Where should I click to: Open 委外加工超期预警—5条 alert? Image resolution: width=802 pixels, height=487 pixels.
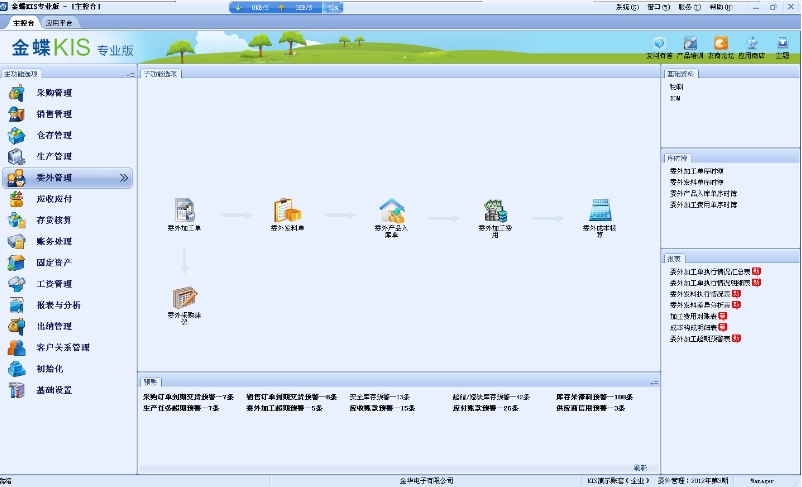click(x=284, y=408)
